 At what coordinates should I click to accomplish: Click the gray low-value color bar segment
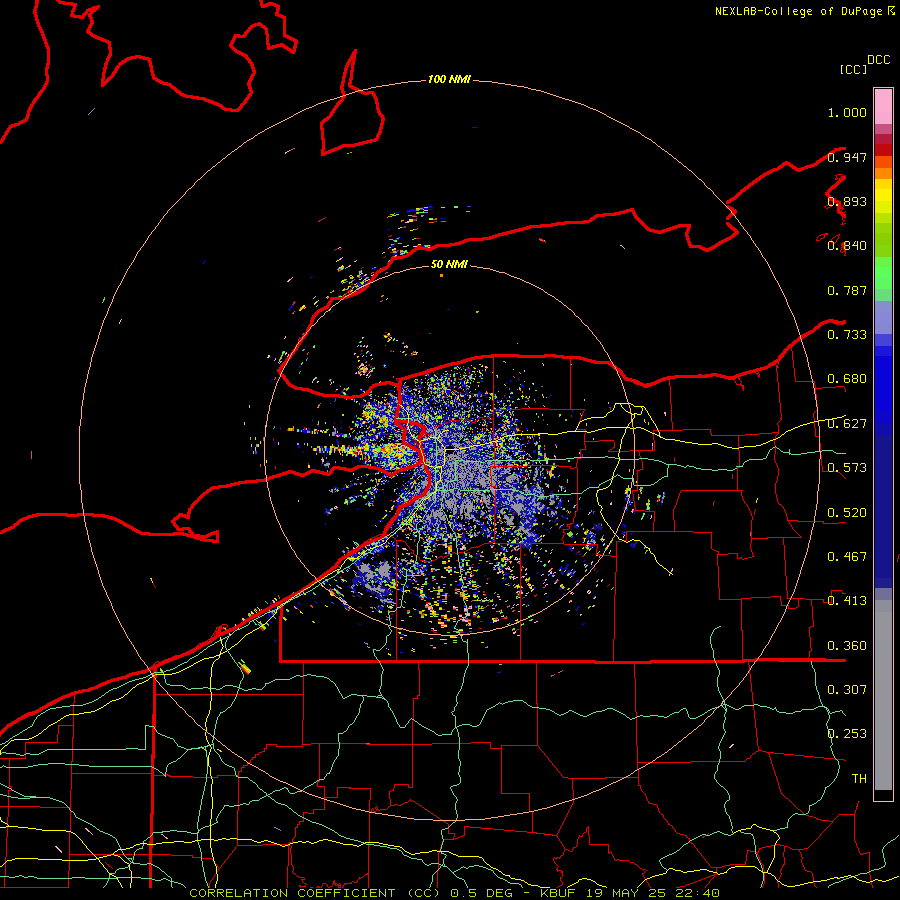[x=883, y=695]
